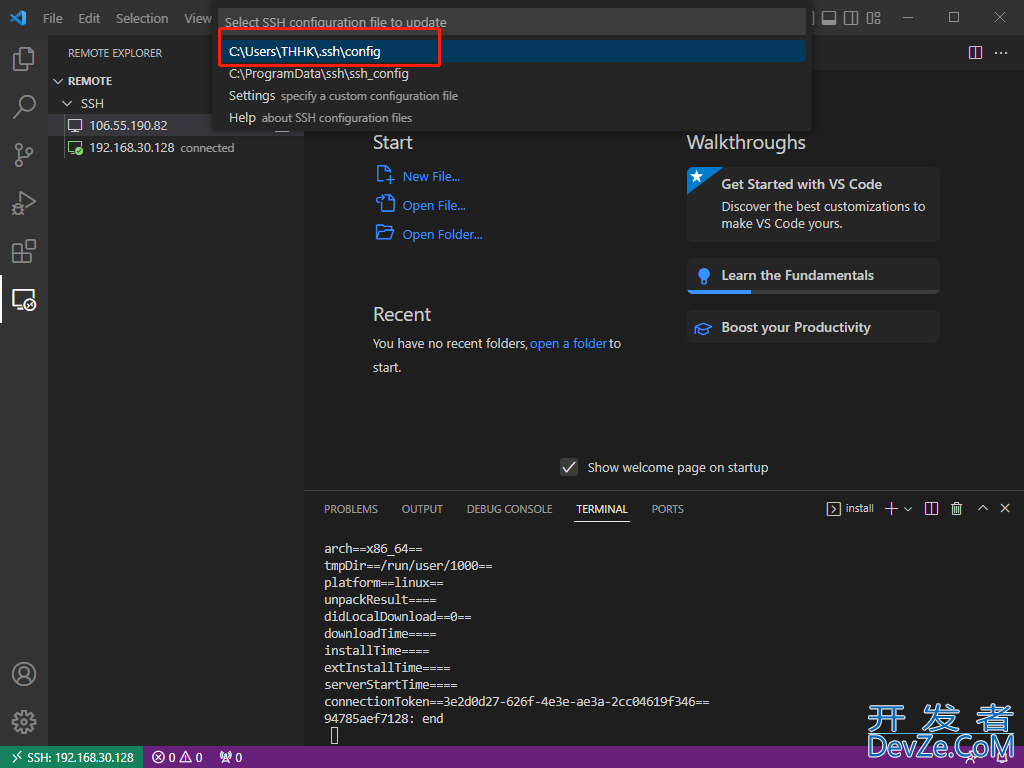Split the terminal pane
Screen dimensions: 1024x768
click(x=931, y=509)
